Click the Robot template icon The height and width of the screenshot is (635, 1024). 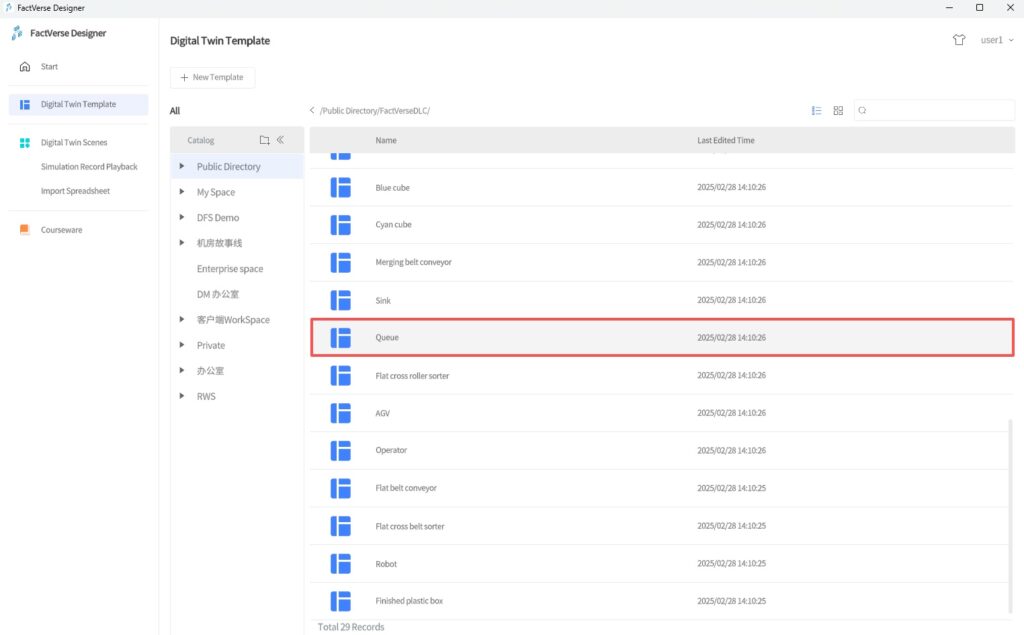tap(340, 564)
